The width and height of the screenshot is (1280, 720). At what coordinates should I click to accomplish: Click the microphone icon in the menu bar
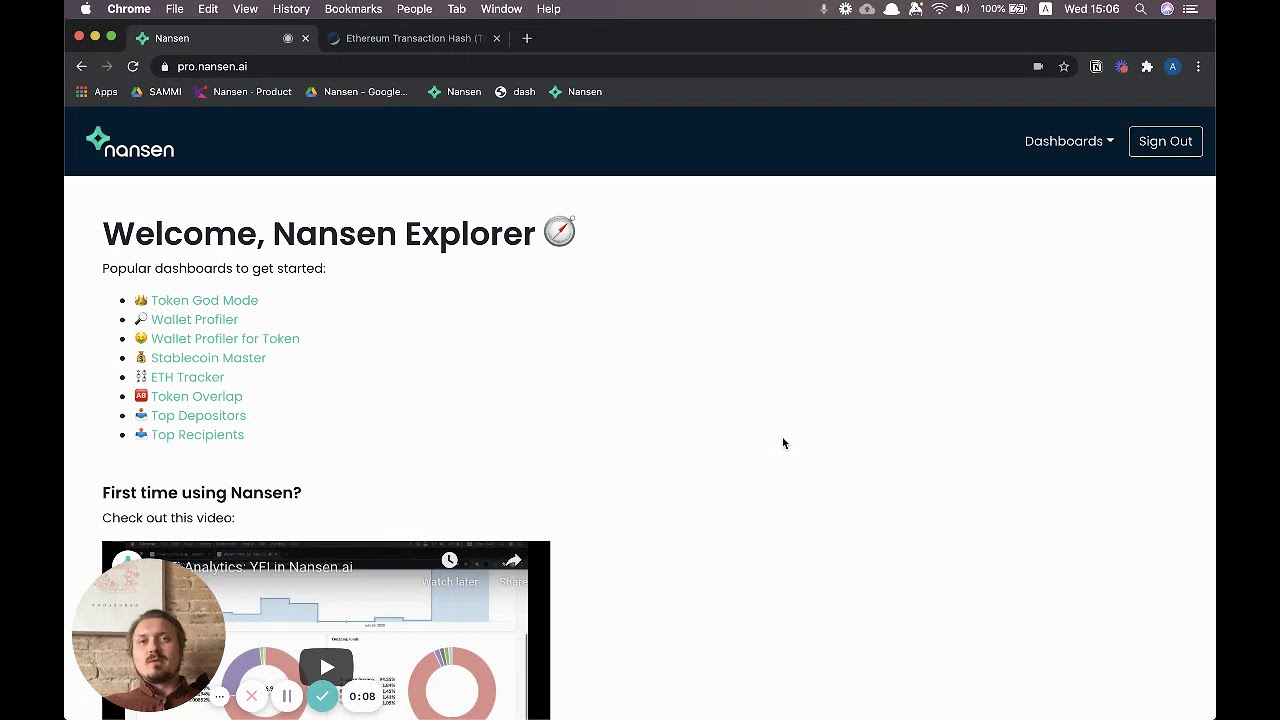point(823,9)
